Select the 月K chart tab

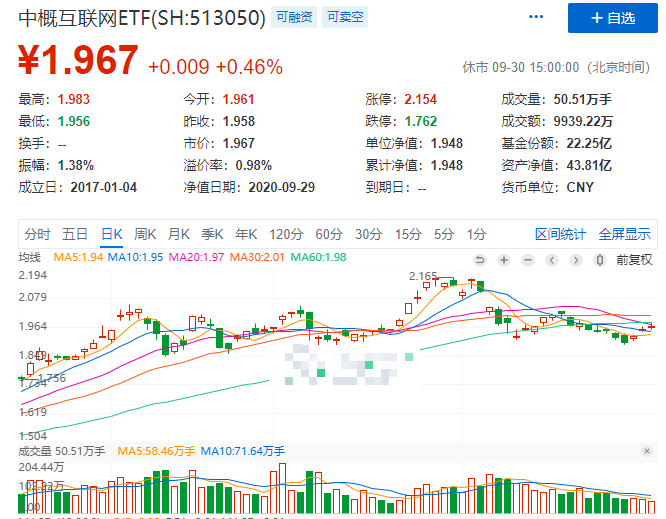click(x=178, y=234)
